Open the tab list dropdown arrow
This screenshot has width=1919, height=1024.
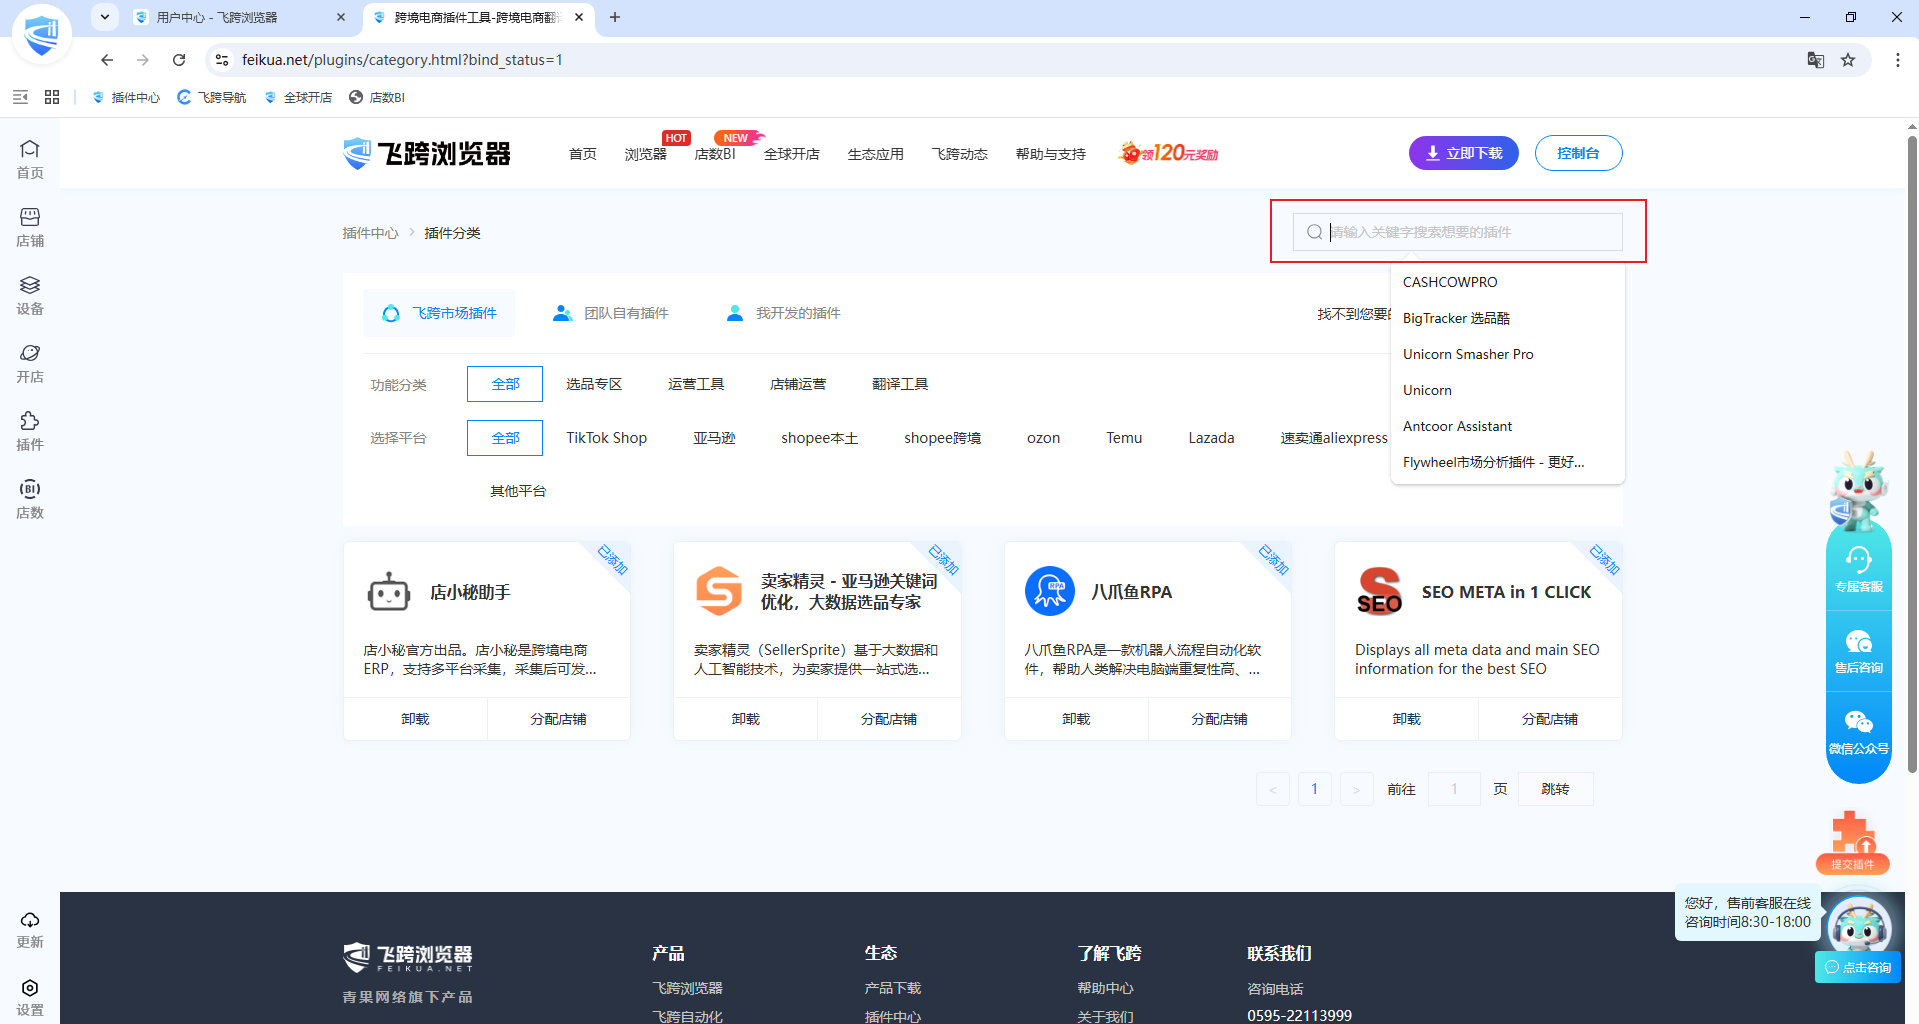105,17
